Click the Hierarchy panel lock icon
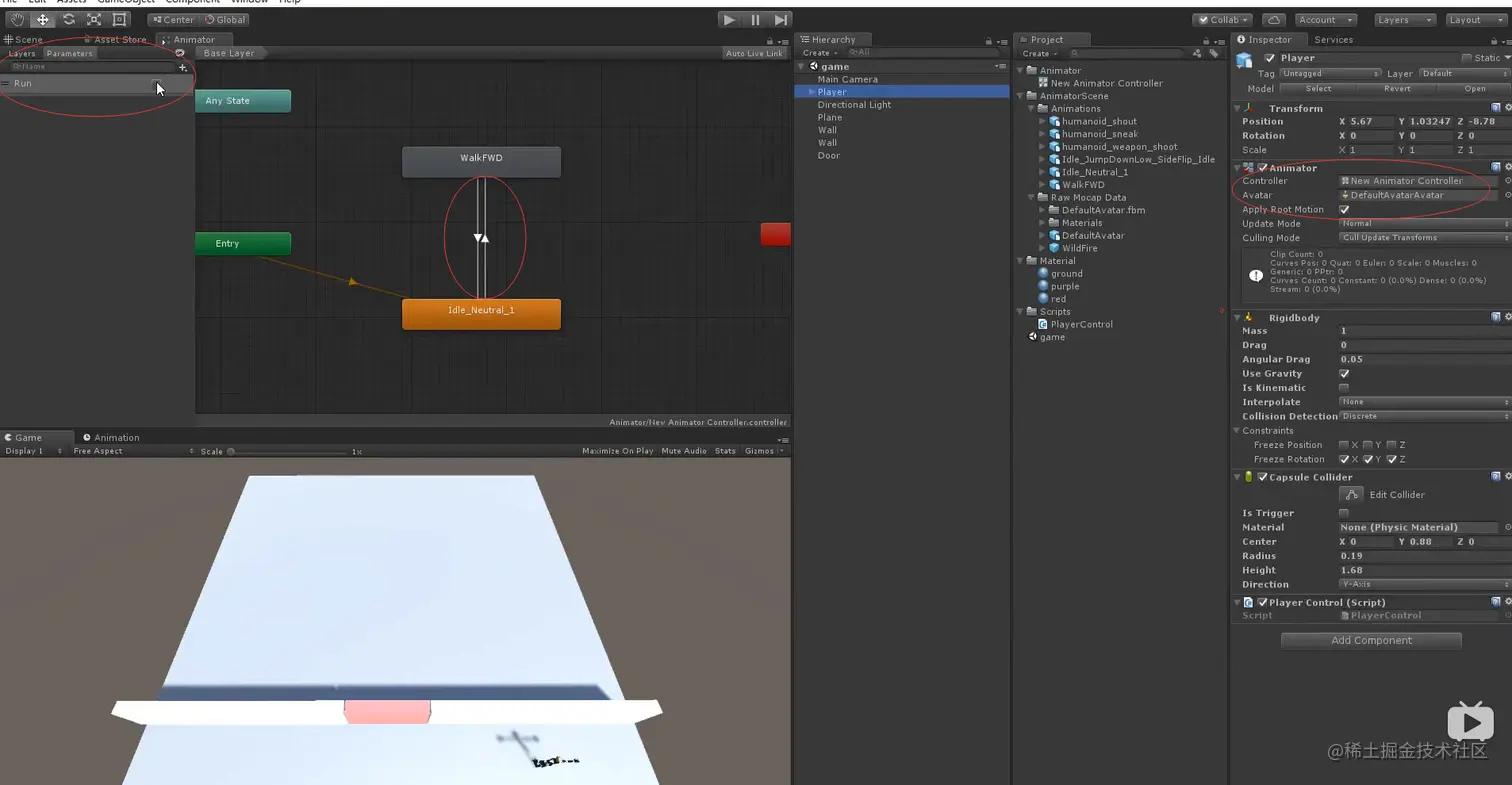This screenshot has height=785, width=1512. tap(988, 41)
